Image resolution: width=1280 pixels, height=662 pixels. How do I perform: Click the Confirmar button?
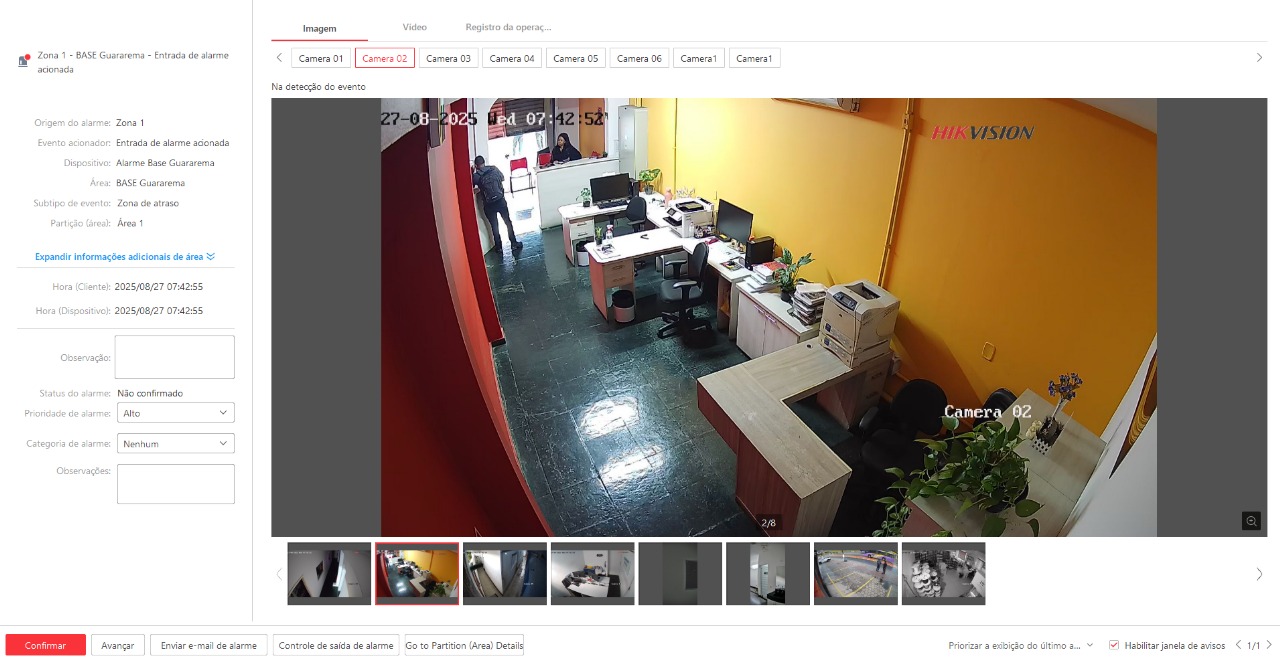[x=44, y=645]
